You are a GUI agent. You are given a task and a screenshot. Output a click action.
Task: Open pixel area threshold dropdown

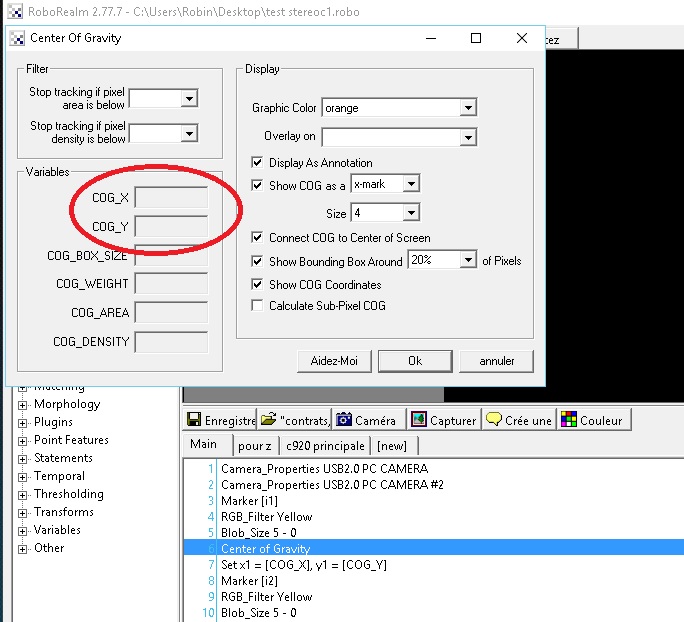(189, 99)
